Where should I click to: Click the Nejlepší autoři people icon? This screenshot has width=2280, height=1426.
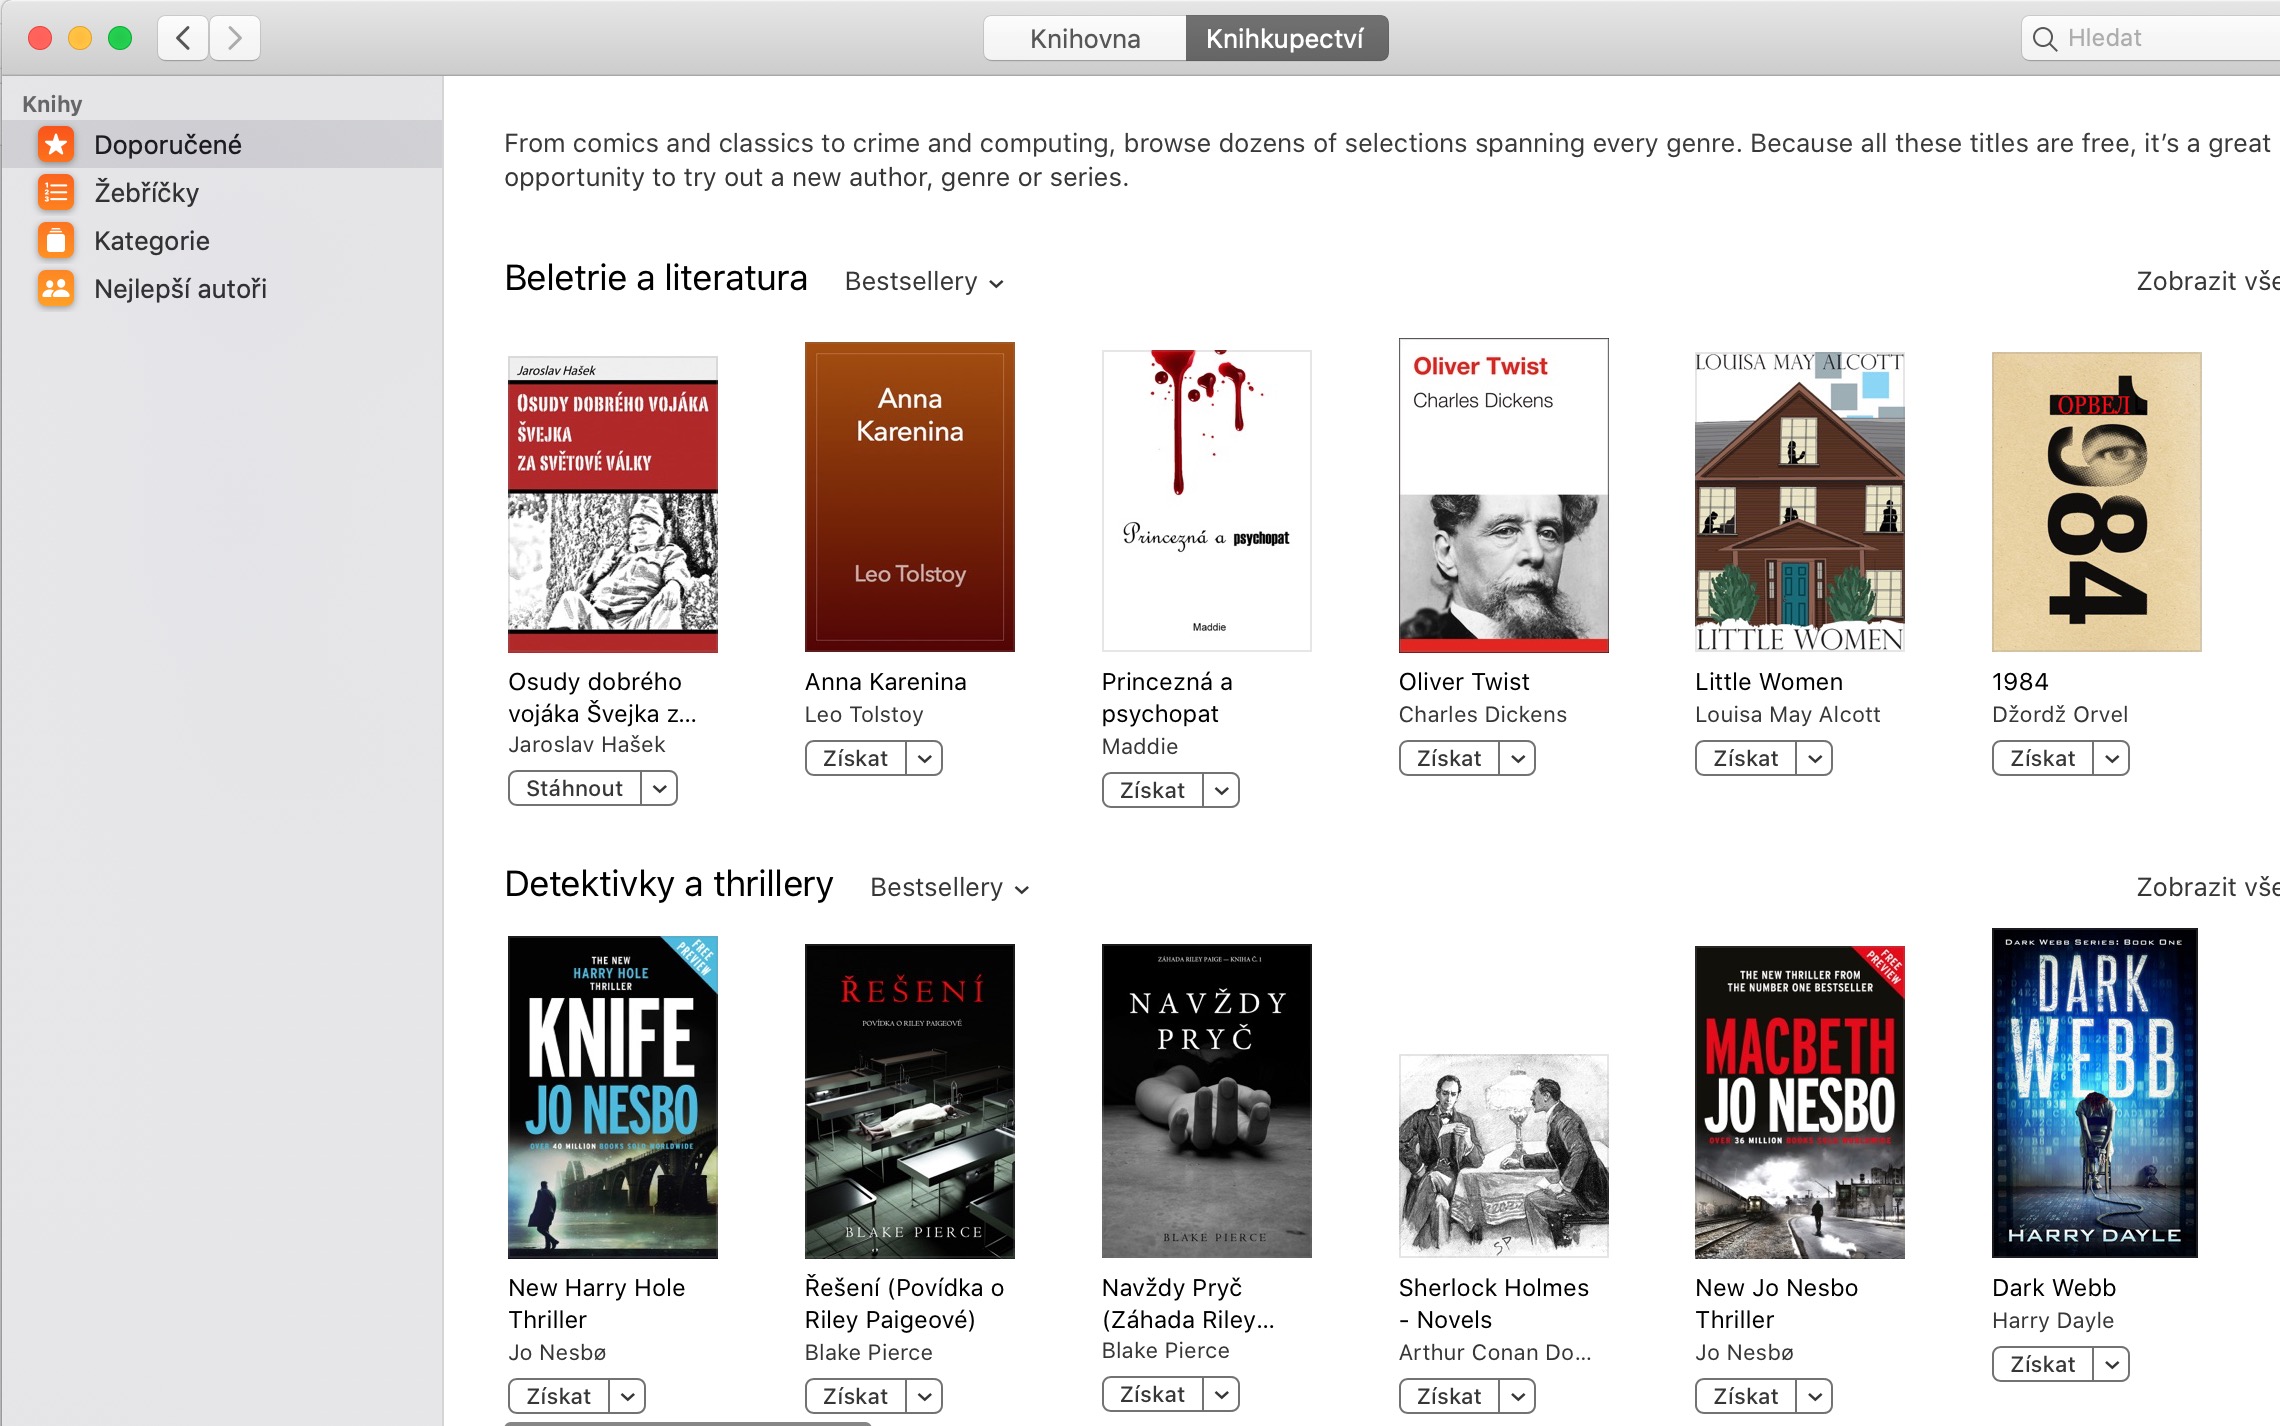pos(56,288)
